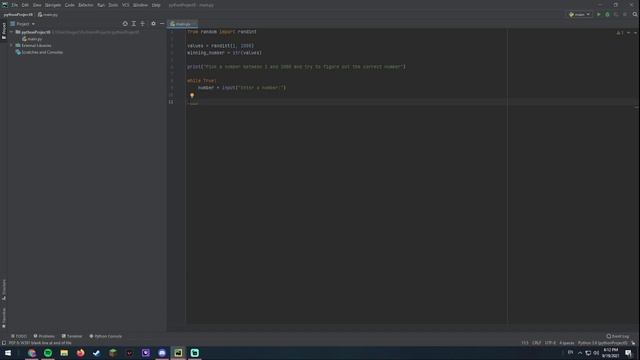Click the pythonProject breadcrumb in navigation bar
This screenshot has width=640, height=360.
pyautogui.click(x=18, y=15)
